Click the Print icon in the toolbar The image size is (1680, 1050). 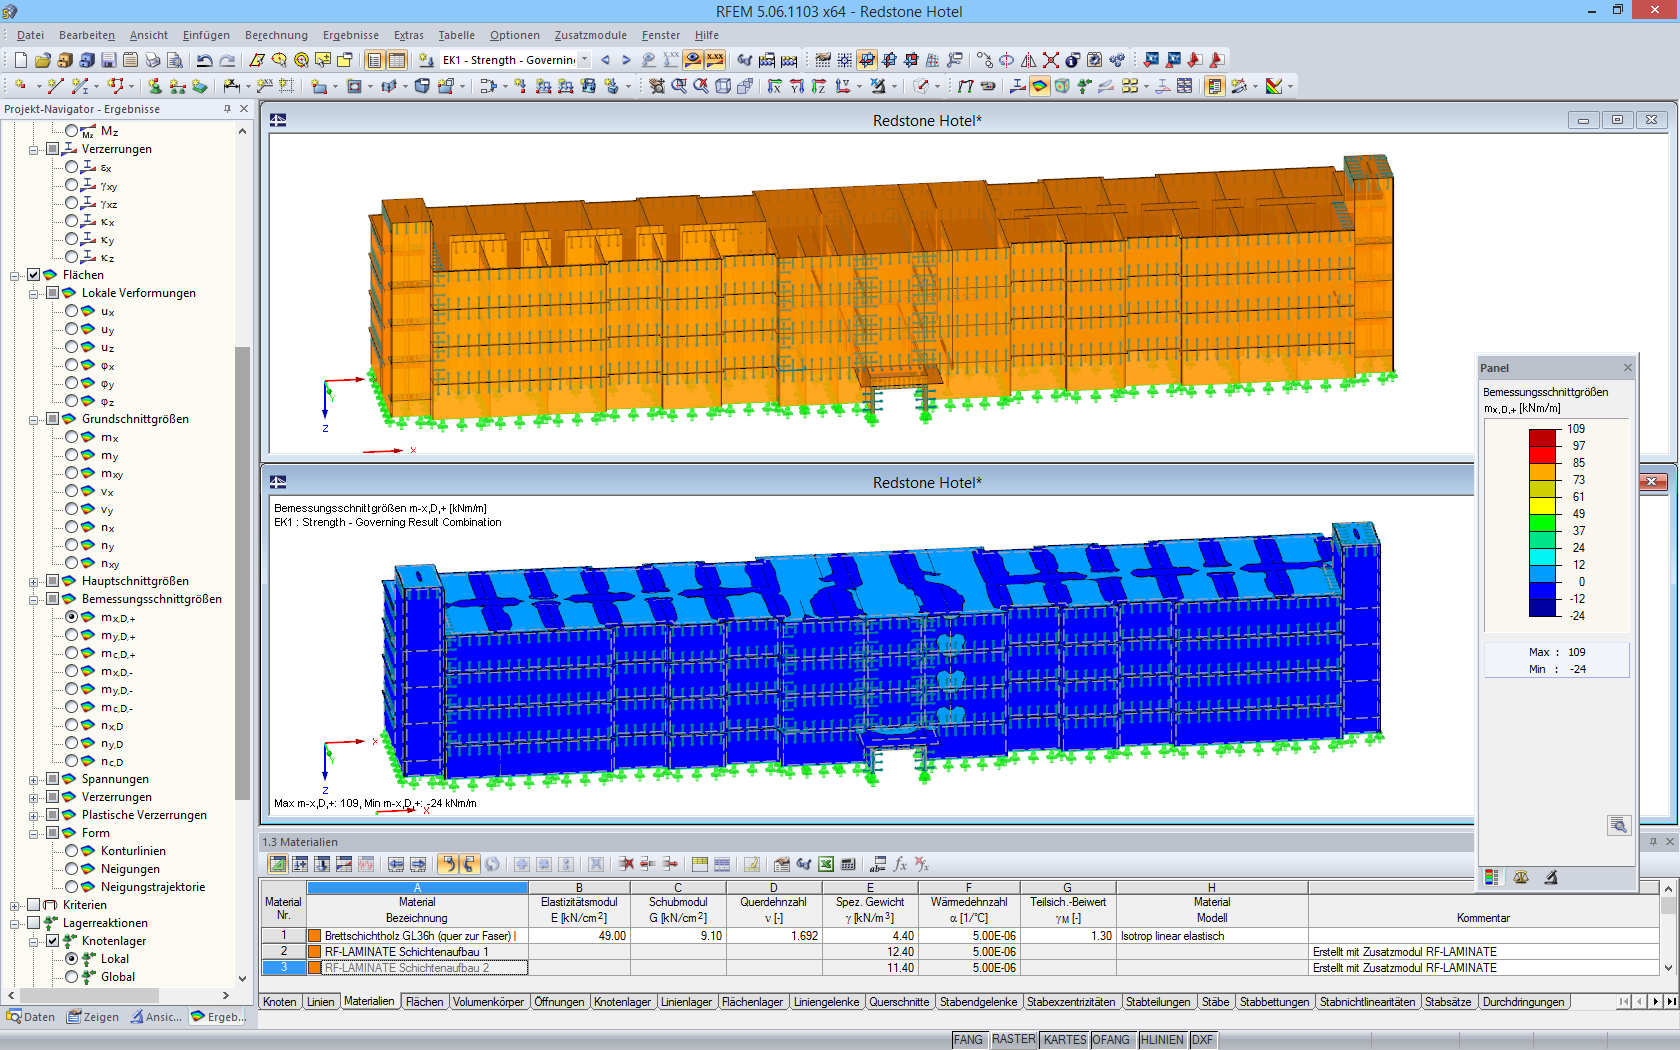point(152,59)
